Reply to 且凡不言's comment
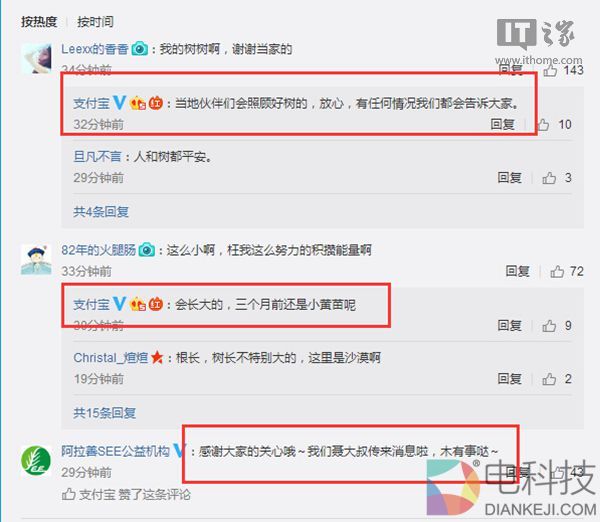This screenshot has height=522, width=600. pos(509,178)
